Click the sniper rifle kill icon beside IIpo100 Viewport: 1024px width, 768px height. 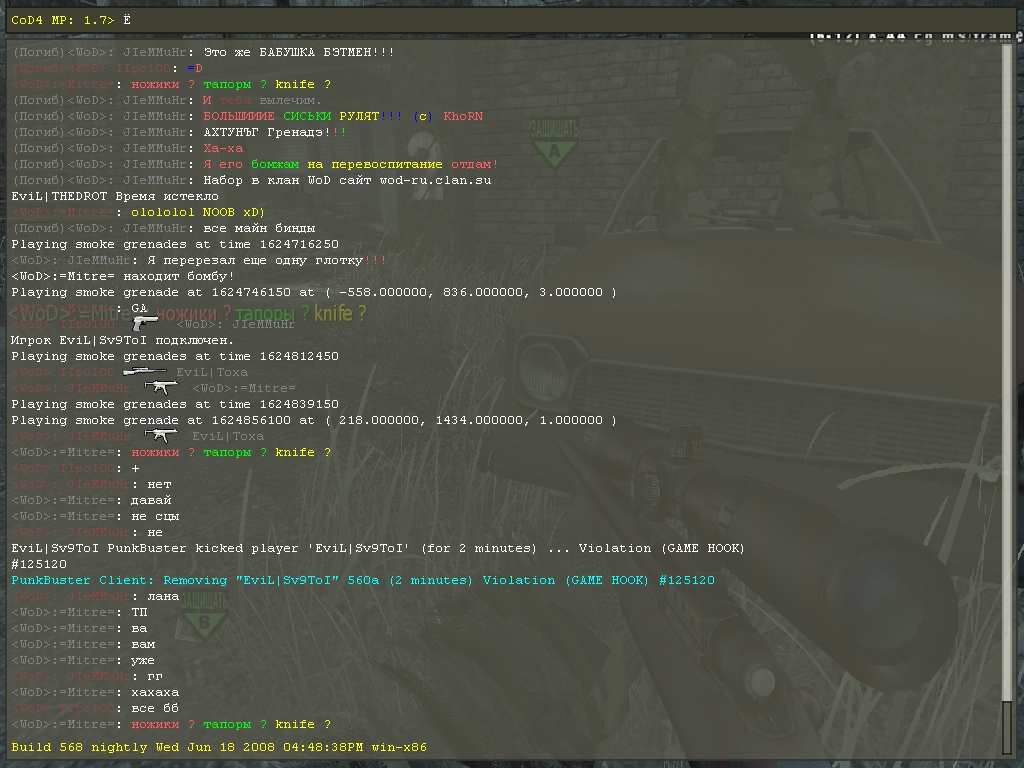click(145, 372)
